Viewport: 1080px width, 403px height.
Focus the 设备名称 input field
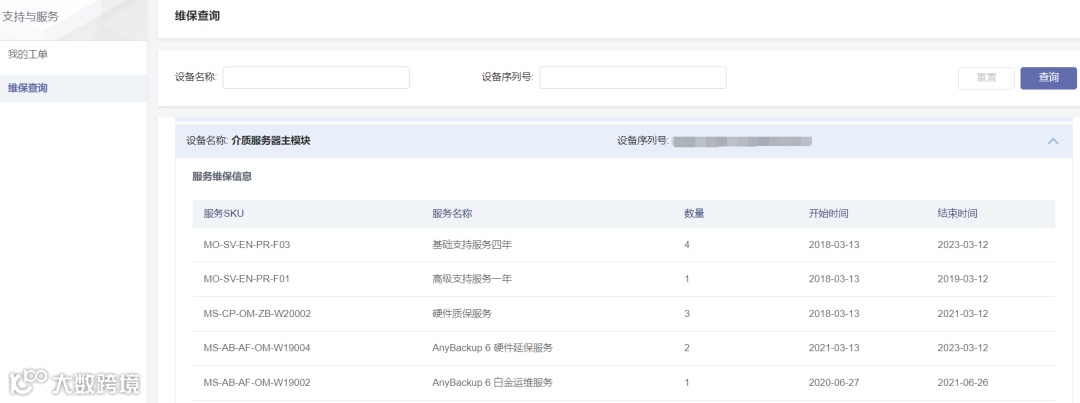[x=316, y=78]
